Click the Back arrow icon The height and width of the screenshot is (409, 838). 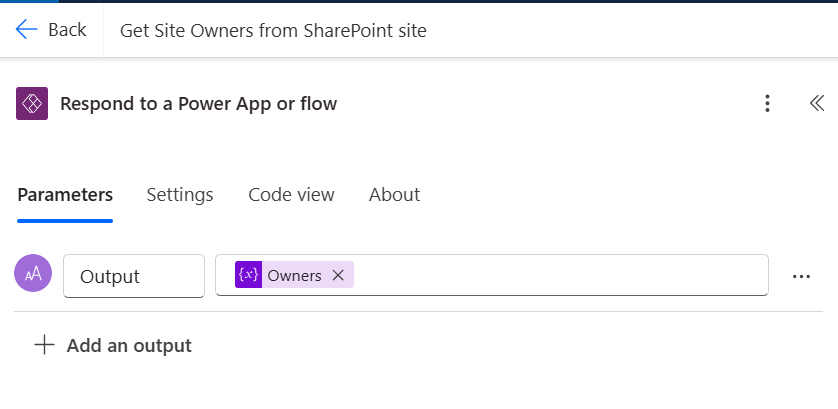[x=26, y=30]
